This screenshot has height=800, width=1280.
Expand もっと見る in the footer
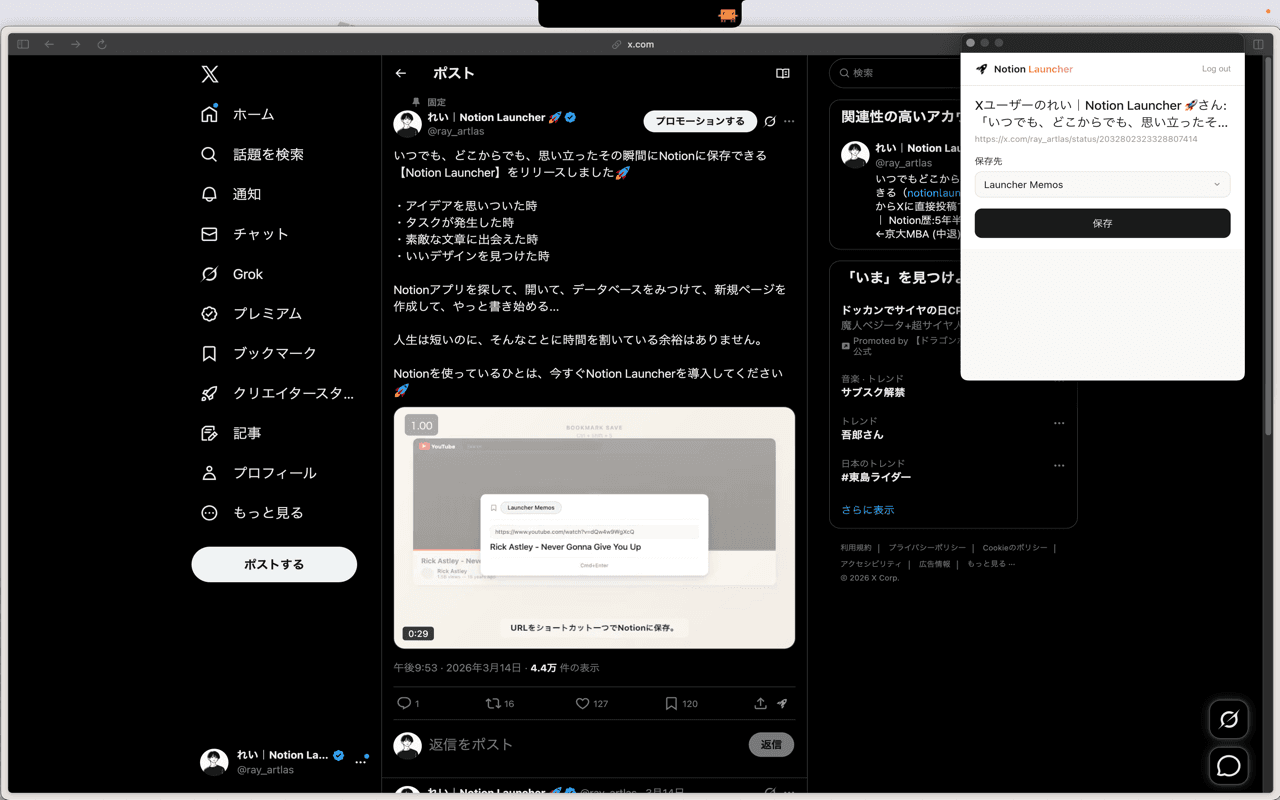[x=991, y=564]
